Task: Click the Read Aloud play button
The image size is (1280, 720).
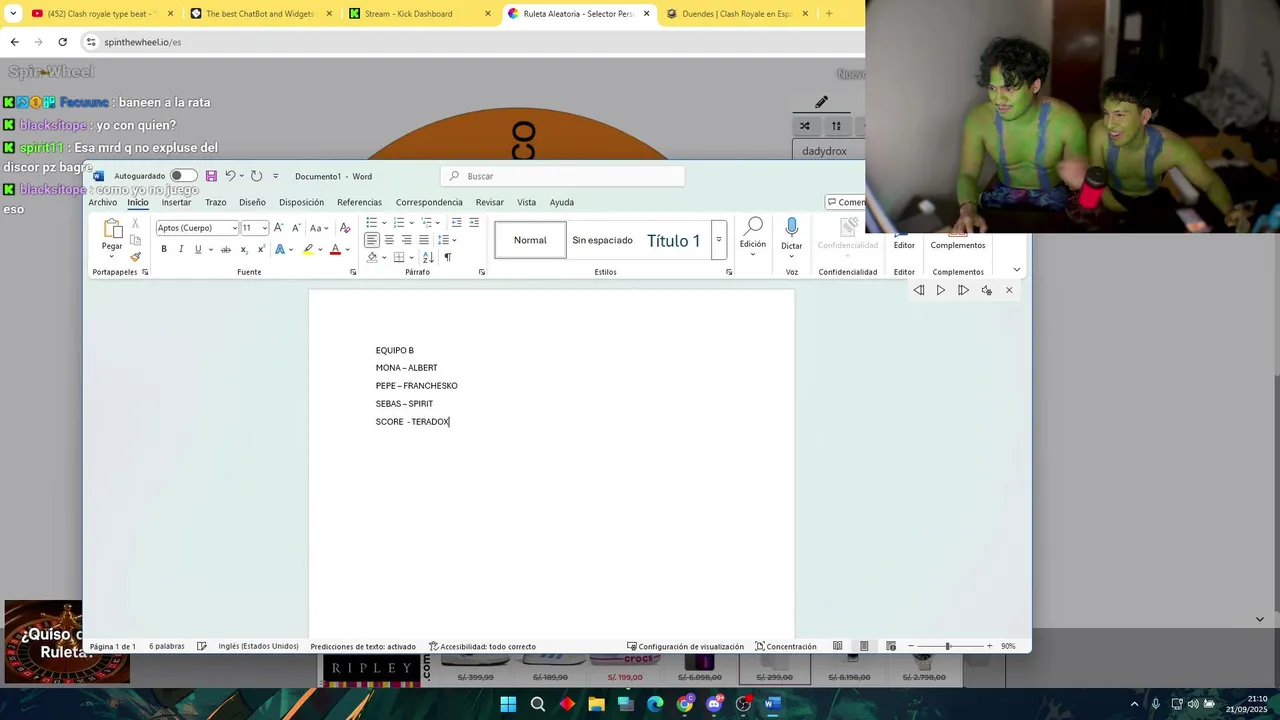Action: (940, 290)
